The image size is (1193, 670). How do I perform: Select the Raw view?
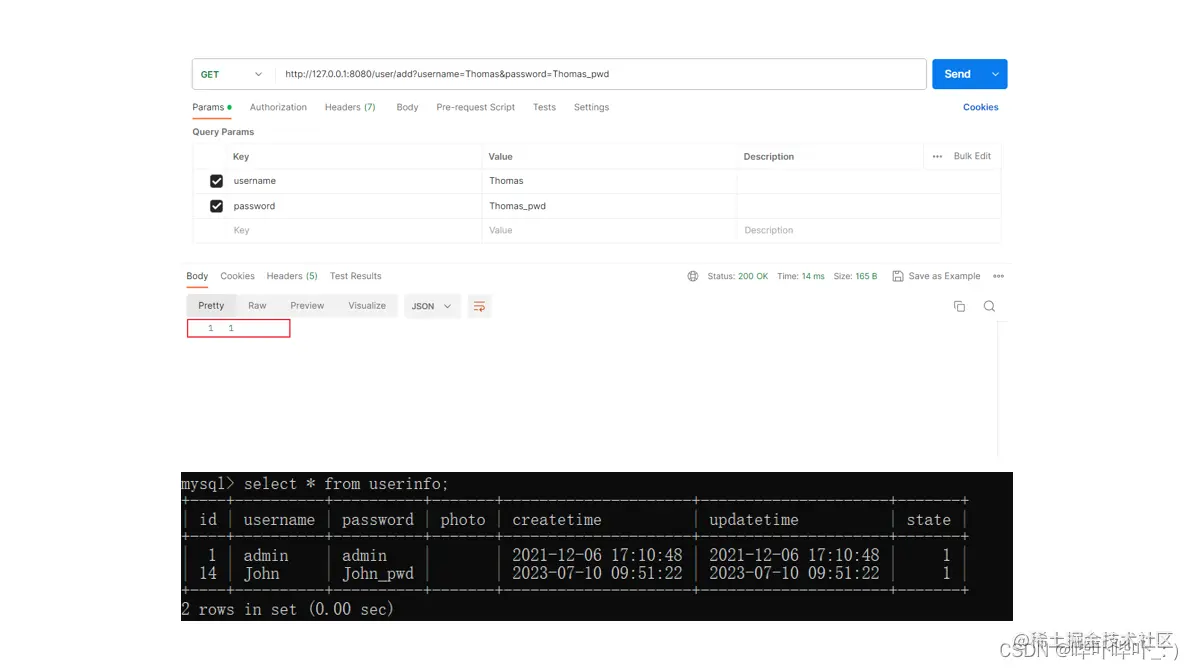point(257,306)
